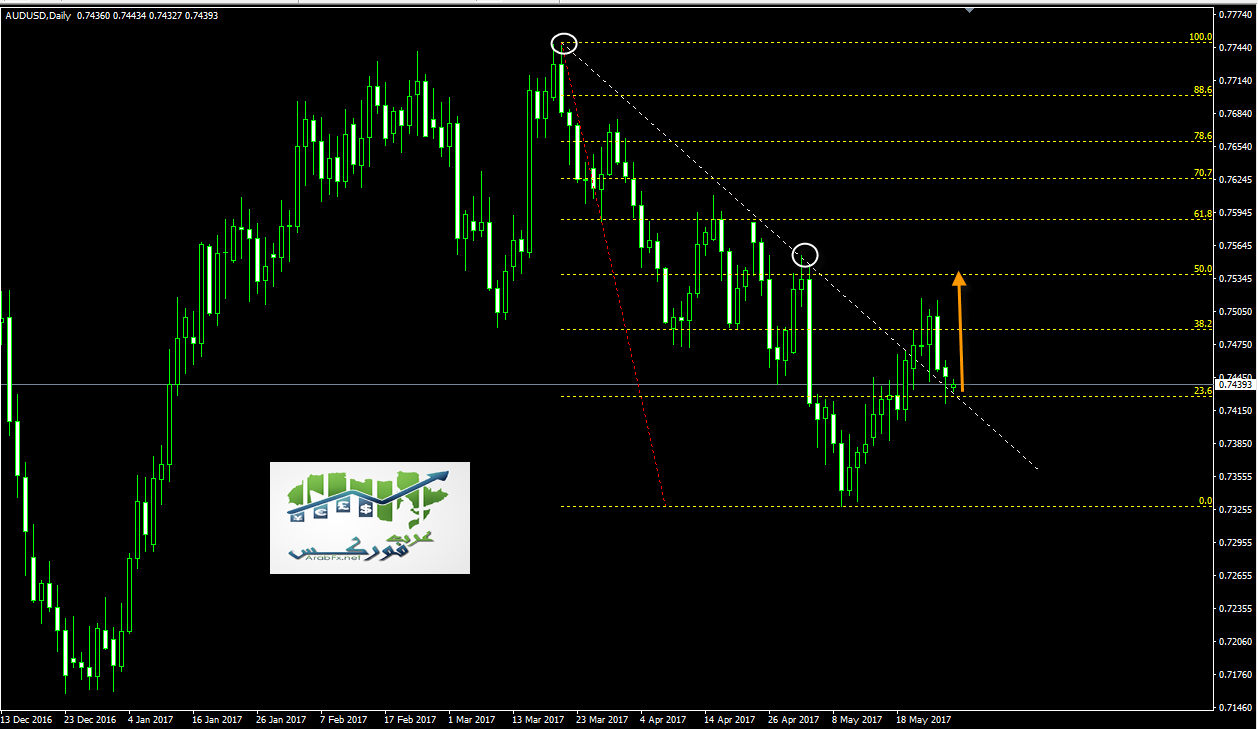Click 0.77140 on the price scale

1237,81
